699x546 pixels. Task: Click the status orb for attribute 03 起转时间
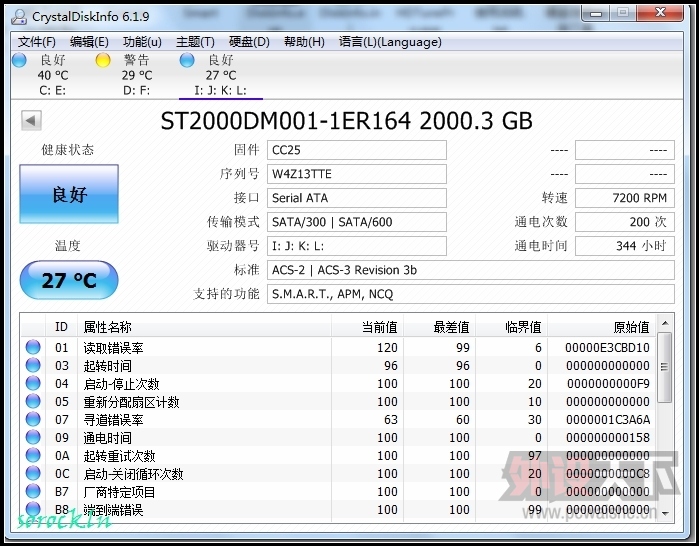pyautogui.click(x=33, y=365)
